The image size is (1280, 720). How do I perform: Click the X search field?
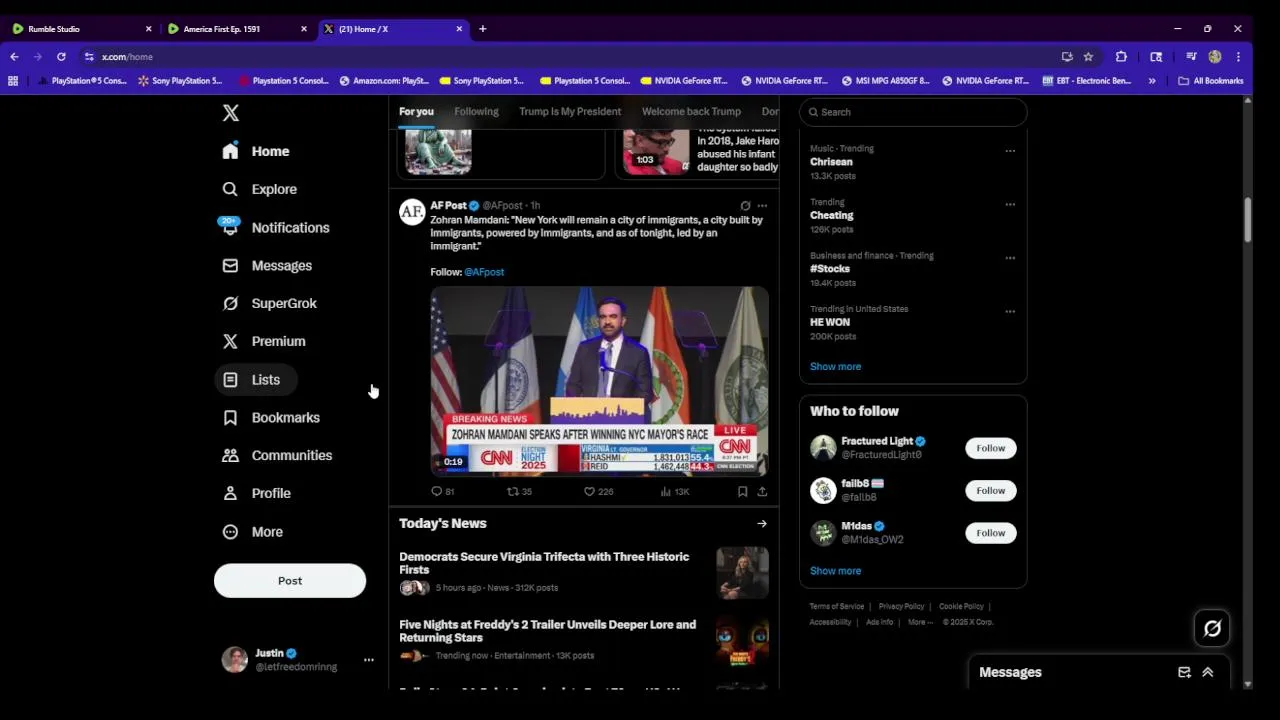click(913, 112)
